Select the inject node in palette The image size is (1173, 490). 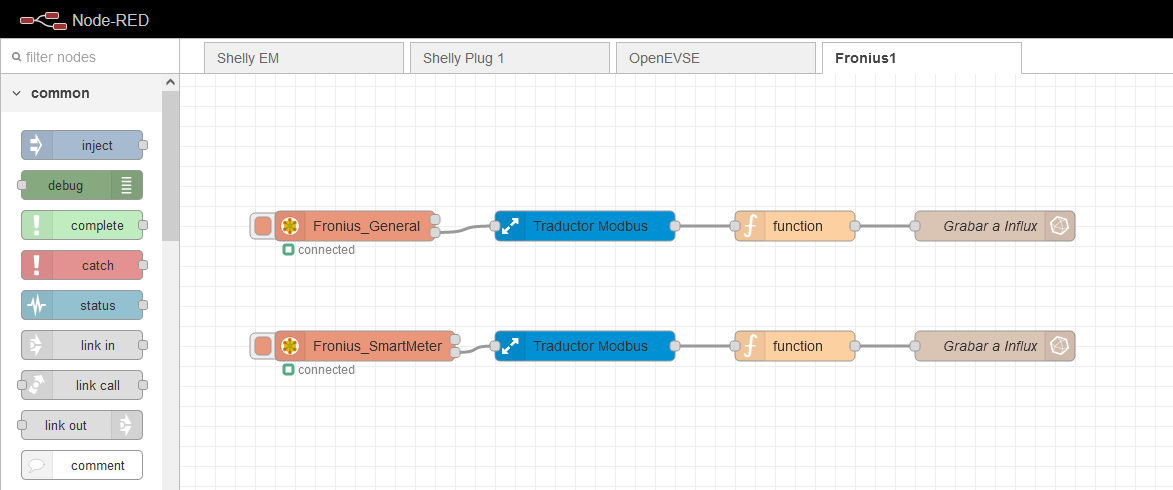pyautogui.click(x=82, y=145)
